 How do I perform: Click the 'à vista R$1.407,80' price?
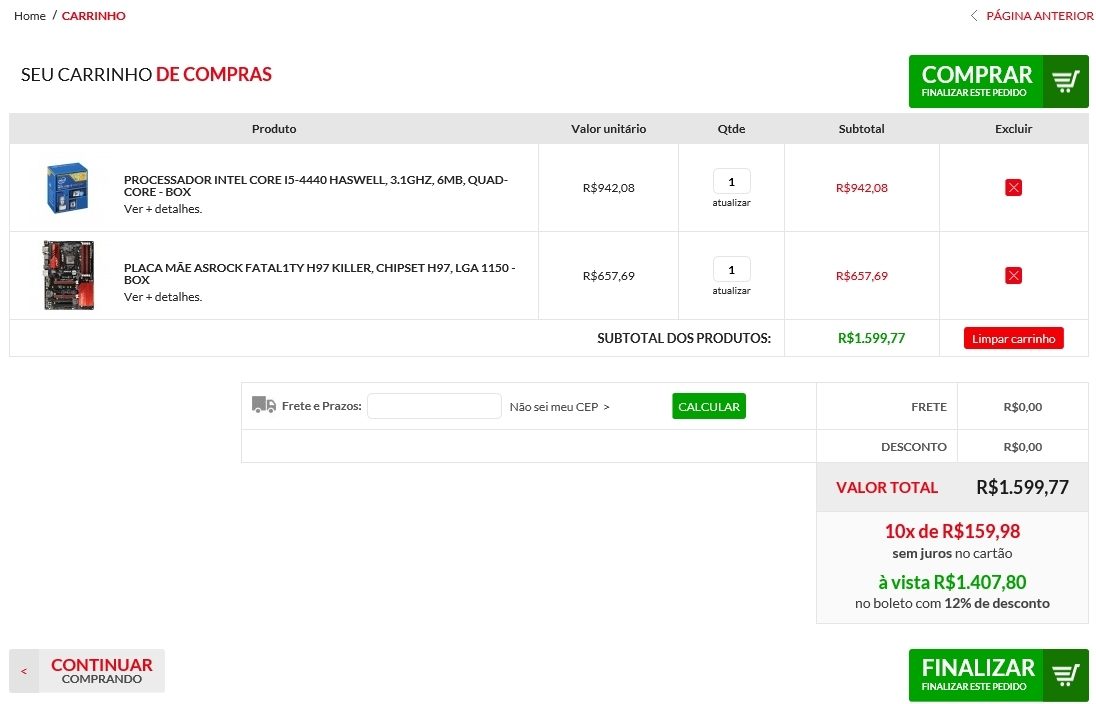point(952,582)
